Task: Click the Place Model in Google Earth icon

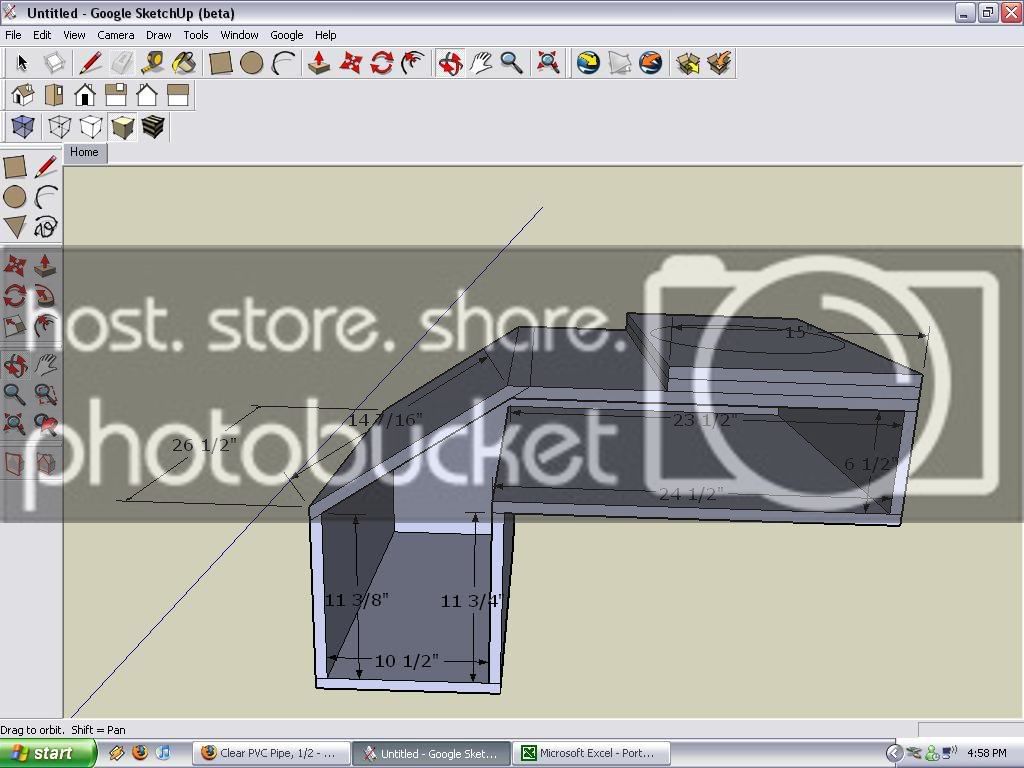Action: coord(650,63)
